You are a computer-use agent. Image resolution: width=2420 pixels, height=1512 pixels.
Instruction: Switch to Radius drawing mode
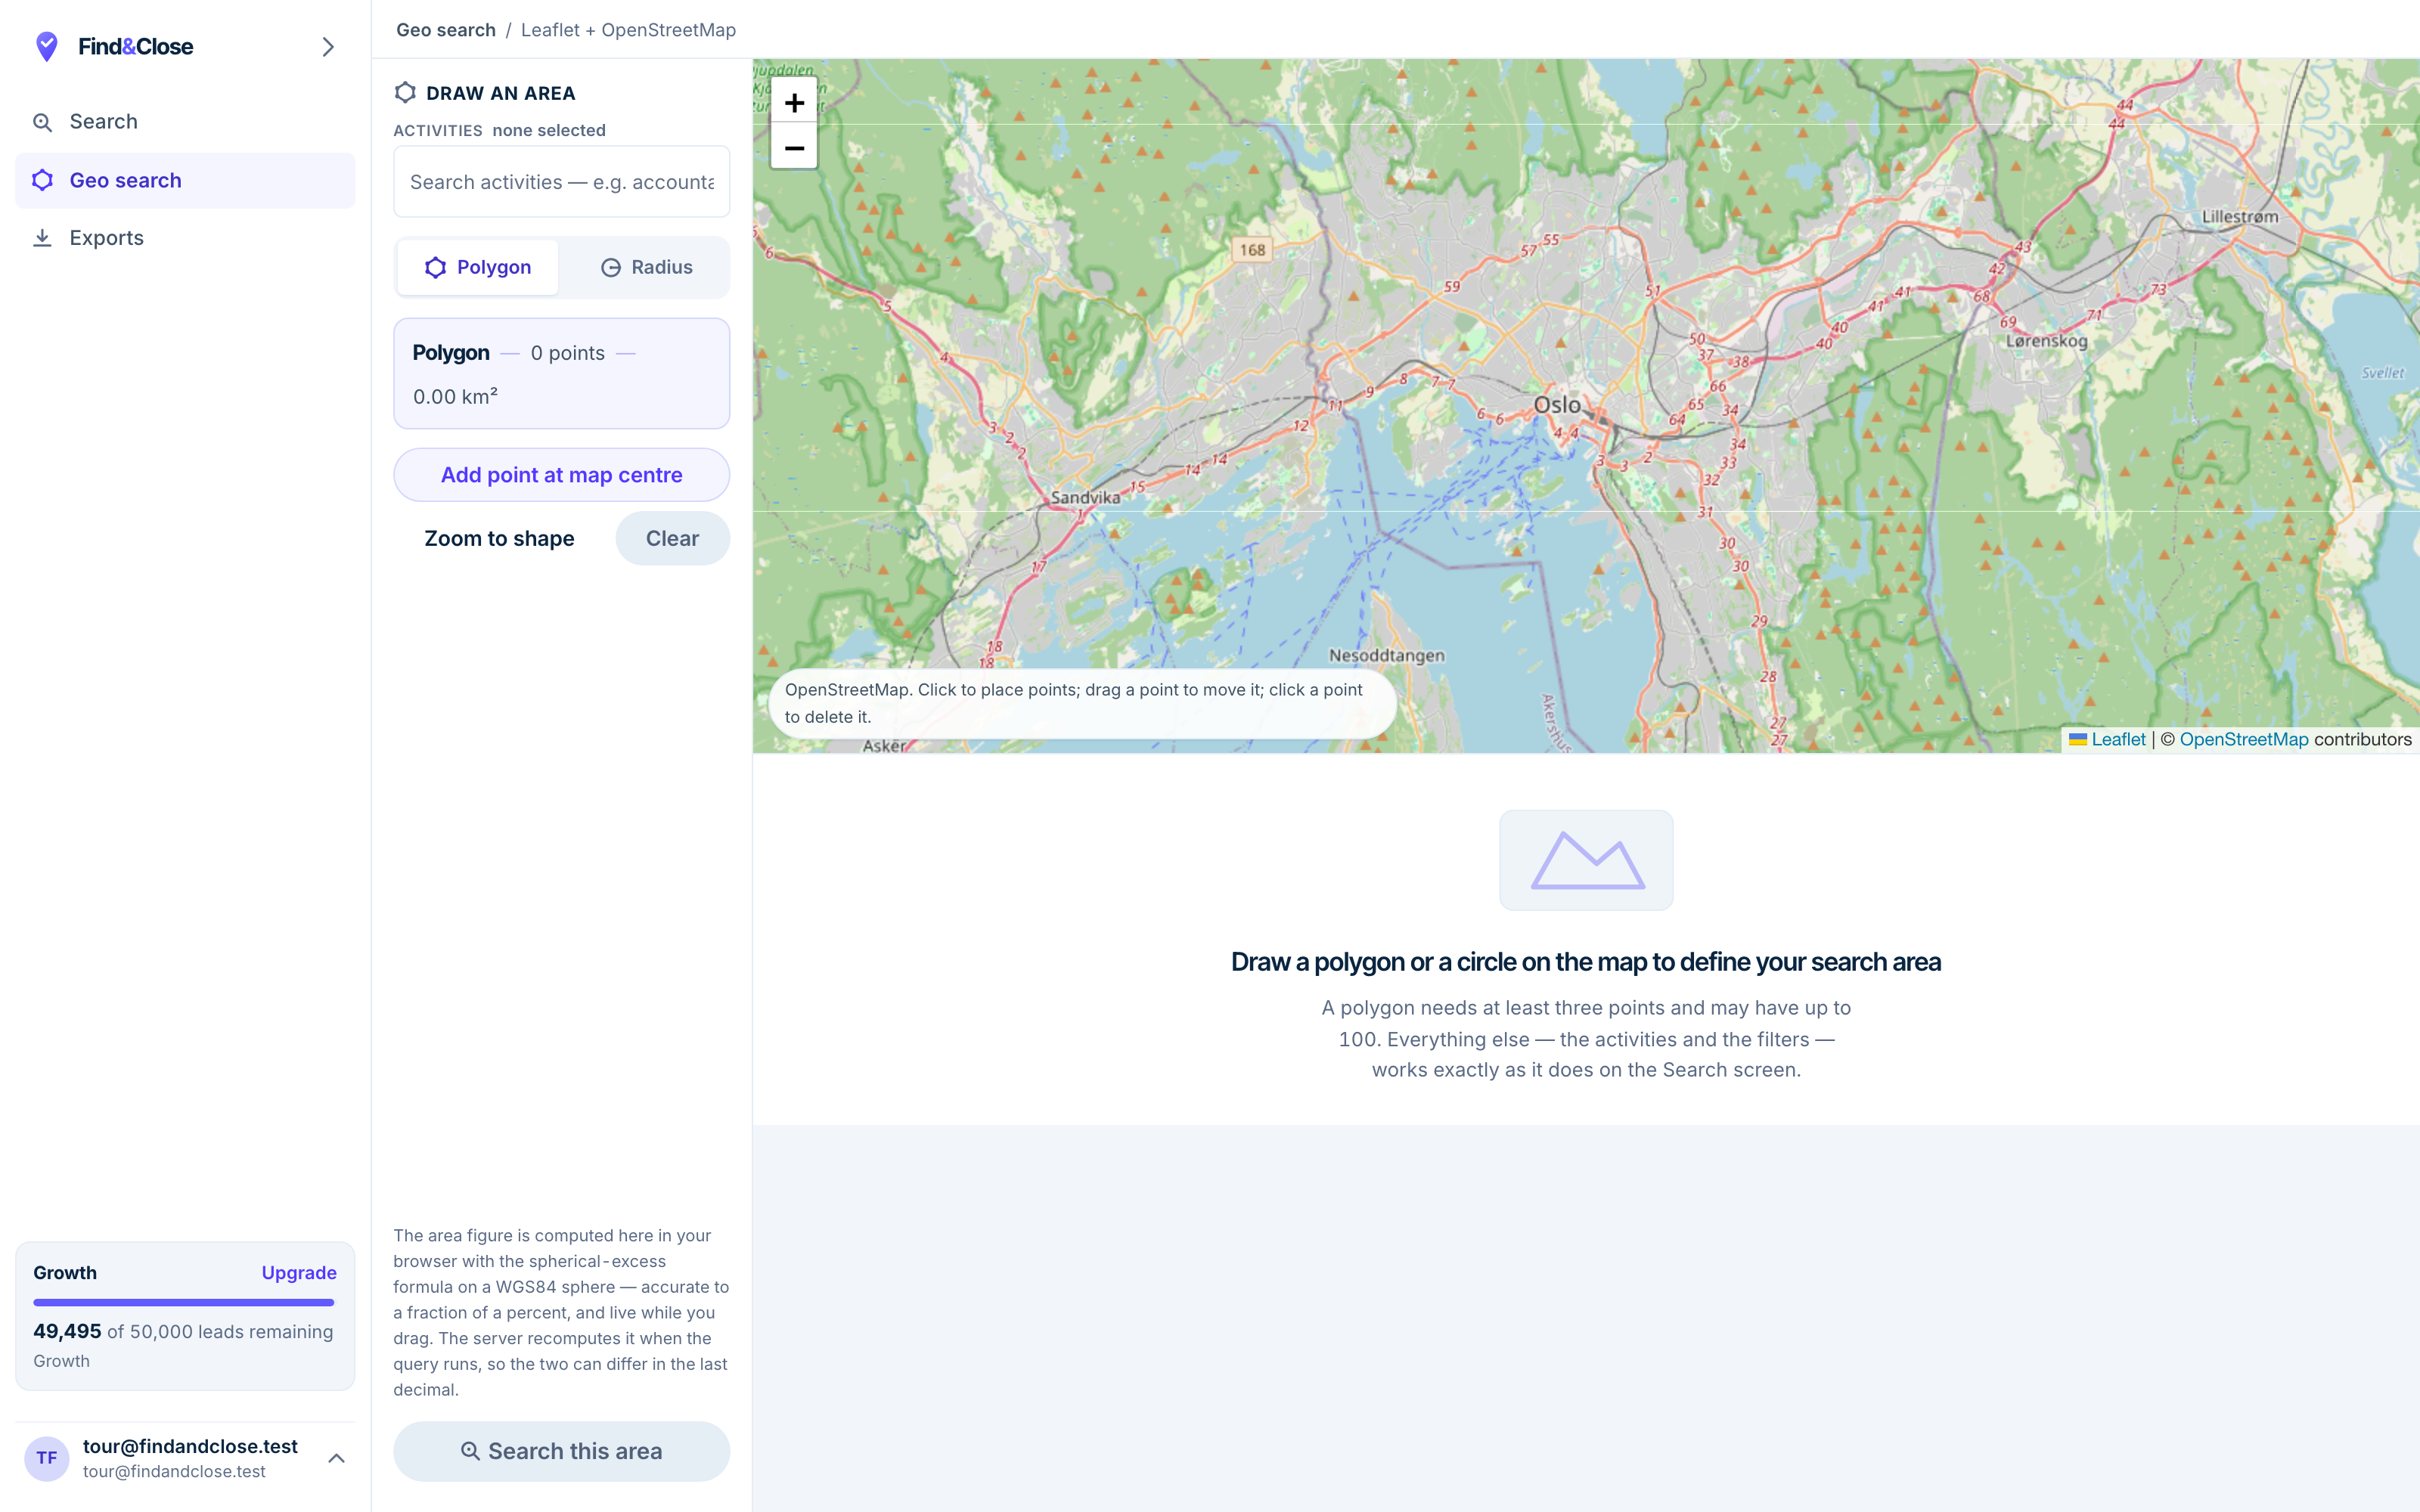(x=646, y=267)
